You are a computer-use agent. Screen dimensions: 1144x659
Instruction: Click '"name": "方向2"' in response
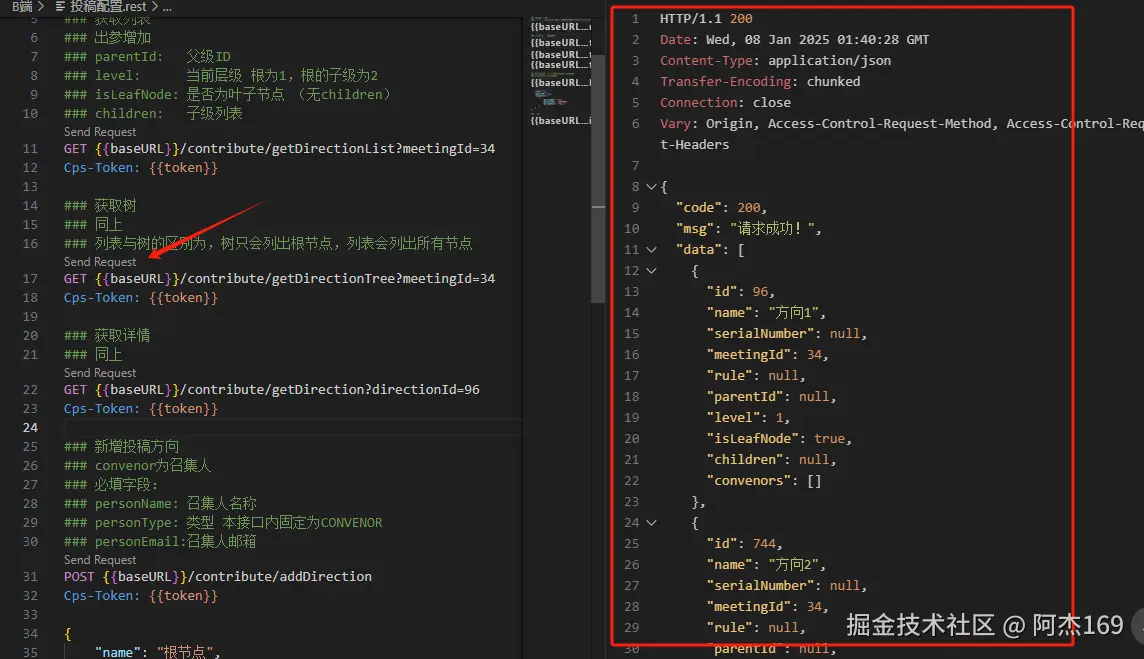pos(766,564)
